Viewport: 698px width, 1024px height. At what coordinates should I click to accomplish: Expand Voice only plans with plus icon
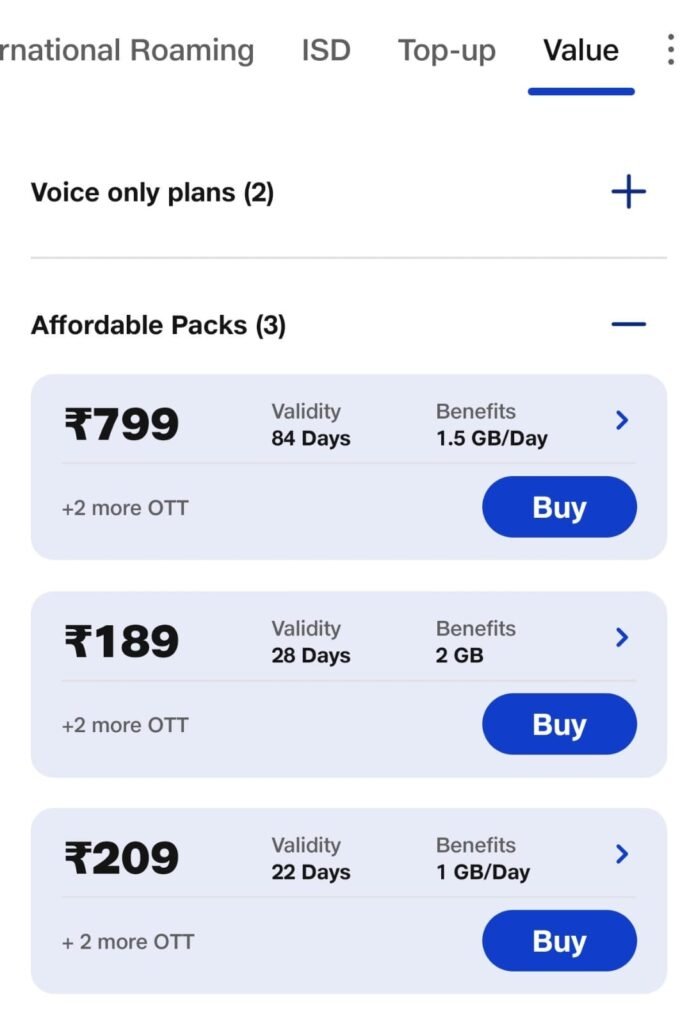pyautogui.click(x=628, y=192)
